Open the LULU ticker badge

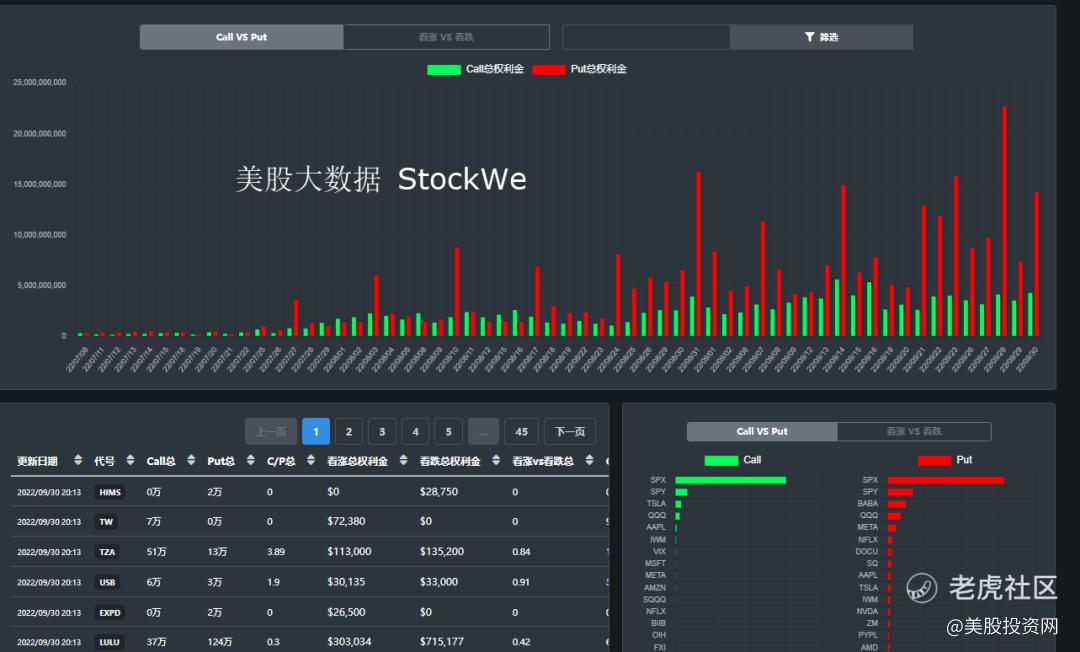[110, 642]
